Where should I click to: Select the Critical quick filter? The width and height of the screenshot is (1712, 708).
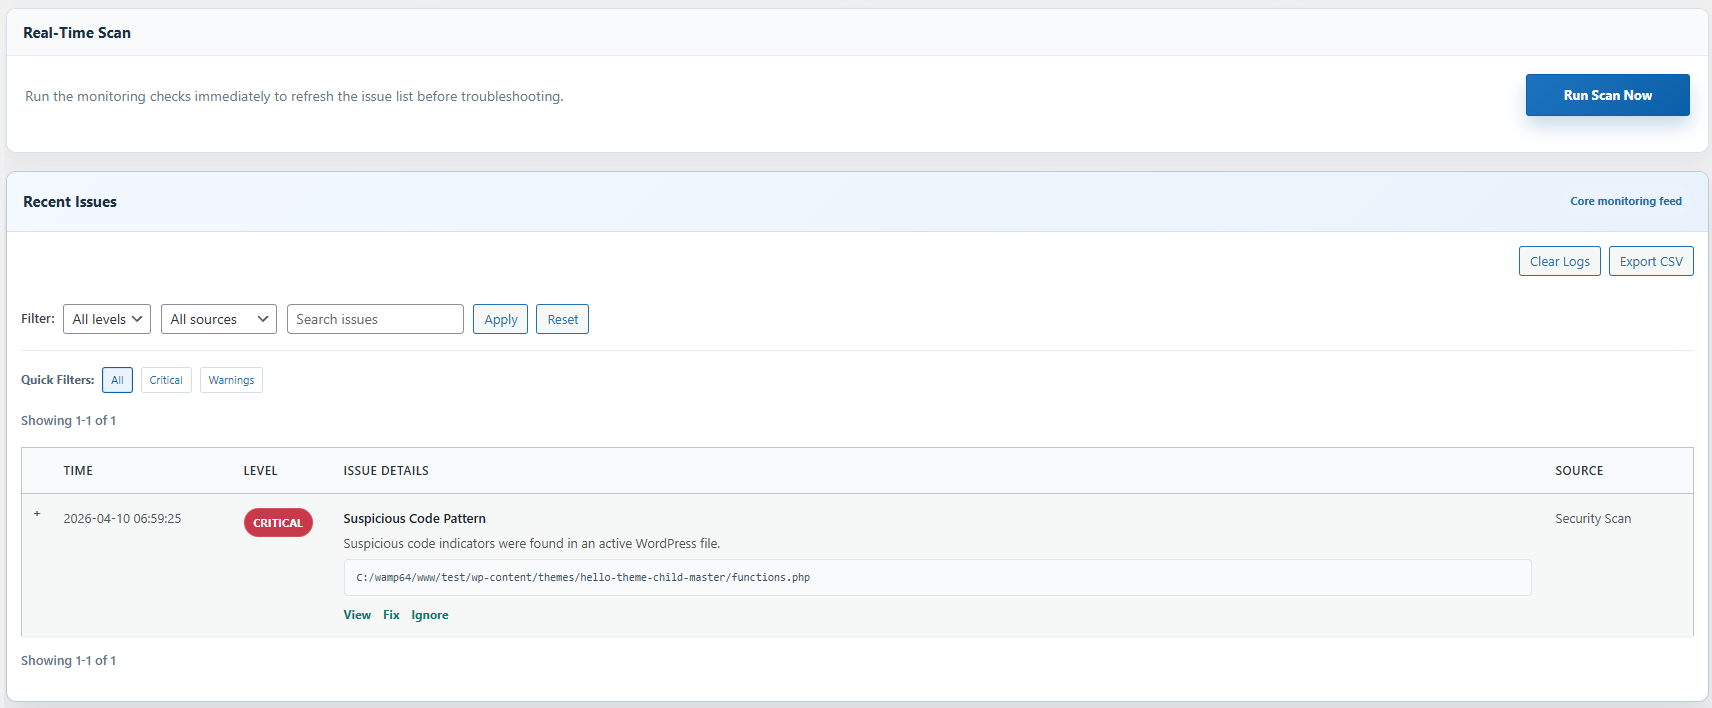(166, 380)
